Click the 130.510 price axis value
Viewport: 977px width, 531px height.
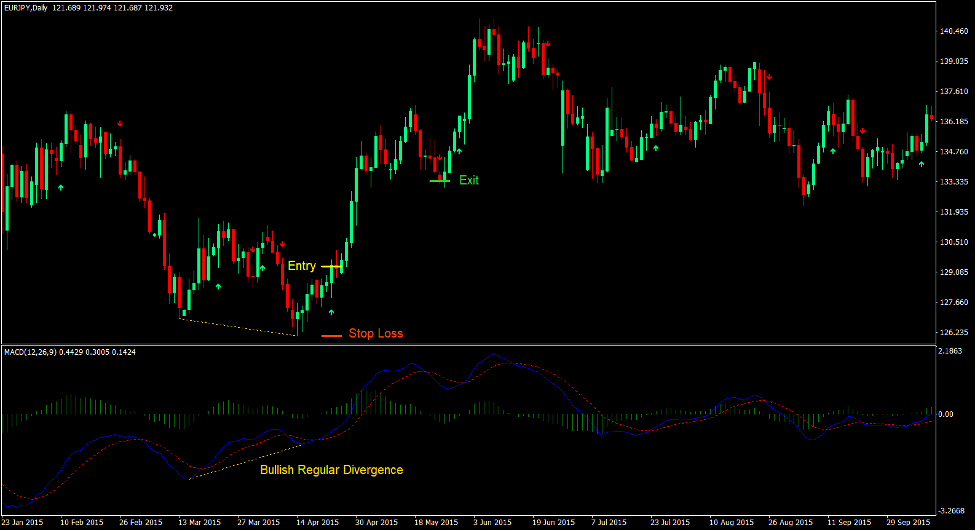click(x=954, y=242)
